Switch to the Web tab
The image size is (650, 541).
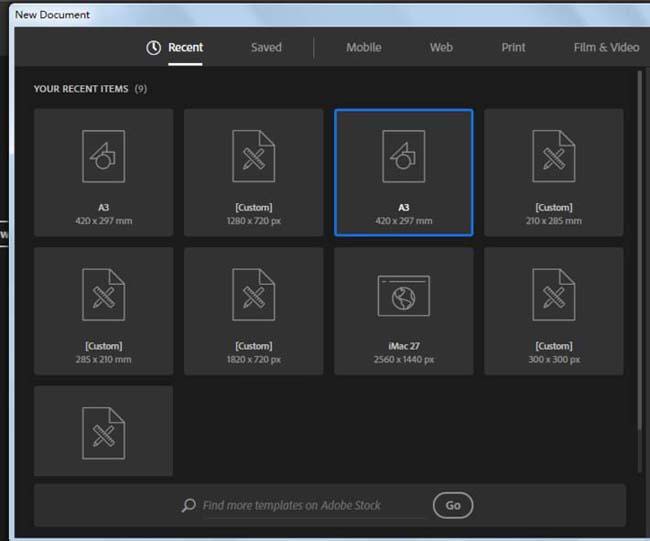tap(441, 47)
